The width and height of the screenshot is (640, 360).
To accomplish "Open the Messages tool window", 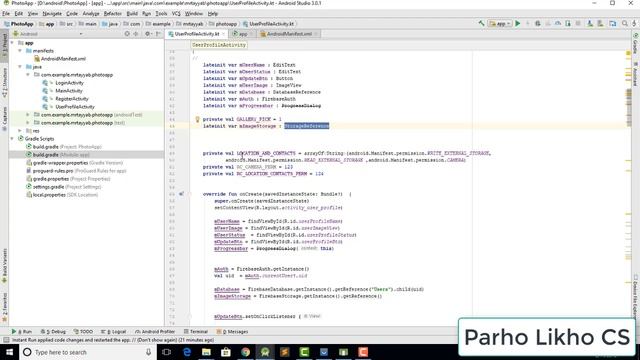I will coord(232,331).
